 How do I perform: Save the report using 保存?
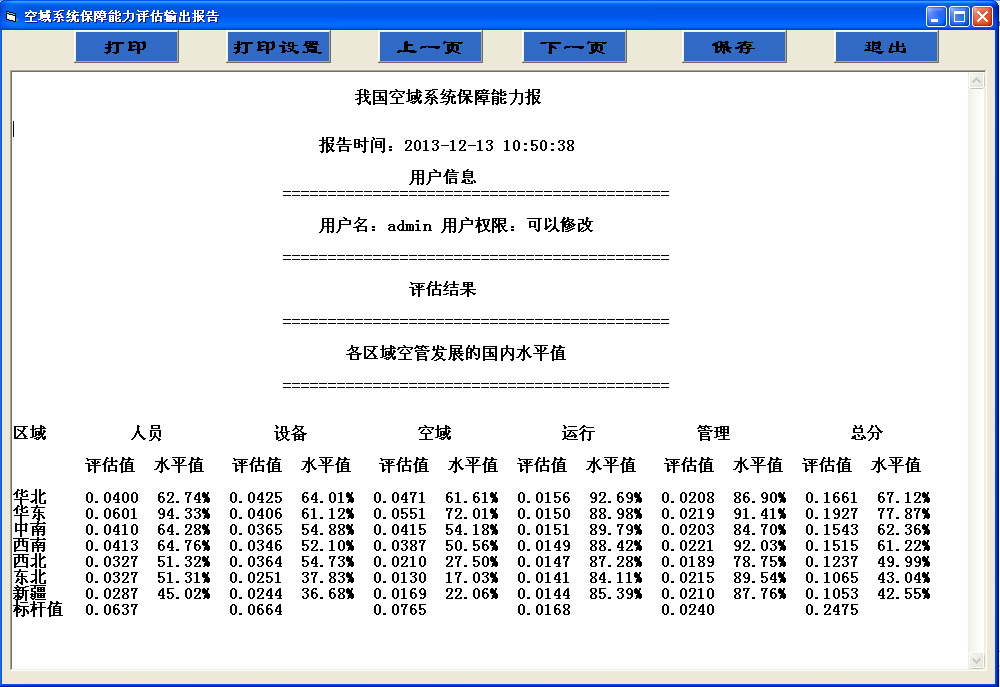coord(734,47)
